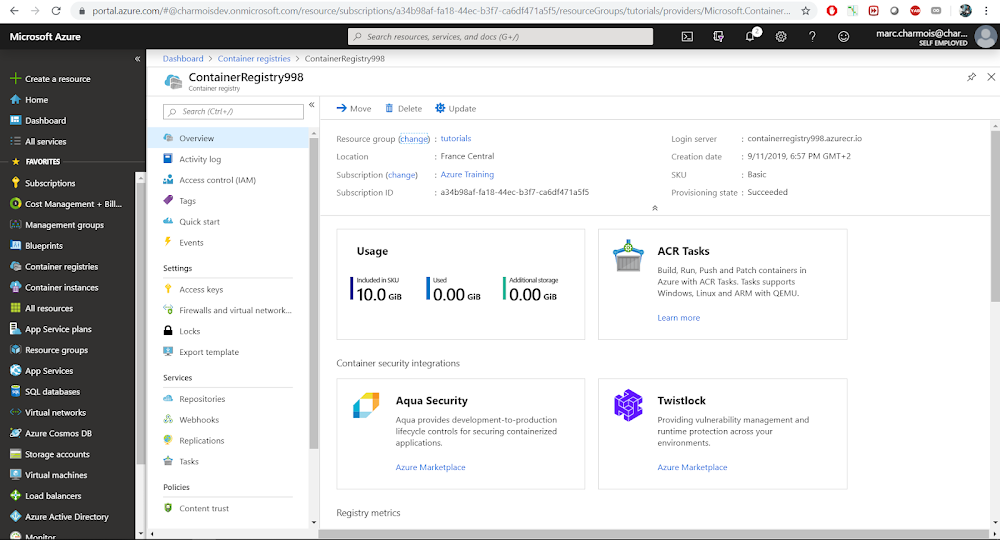Viewport: 1000px width, 540px height.
Task: Click Delete in the command bar
Action: (403, 108)
